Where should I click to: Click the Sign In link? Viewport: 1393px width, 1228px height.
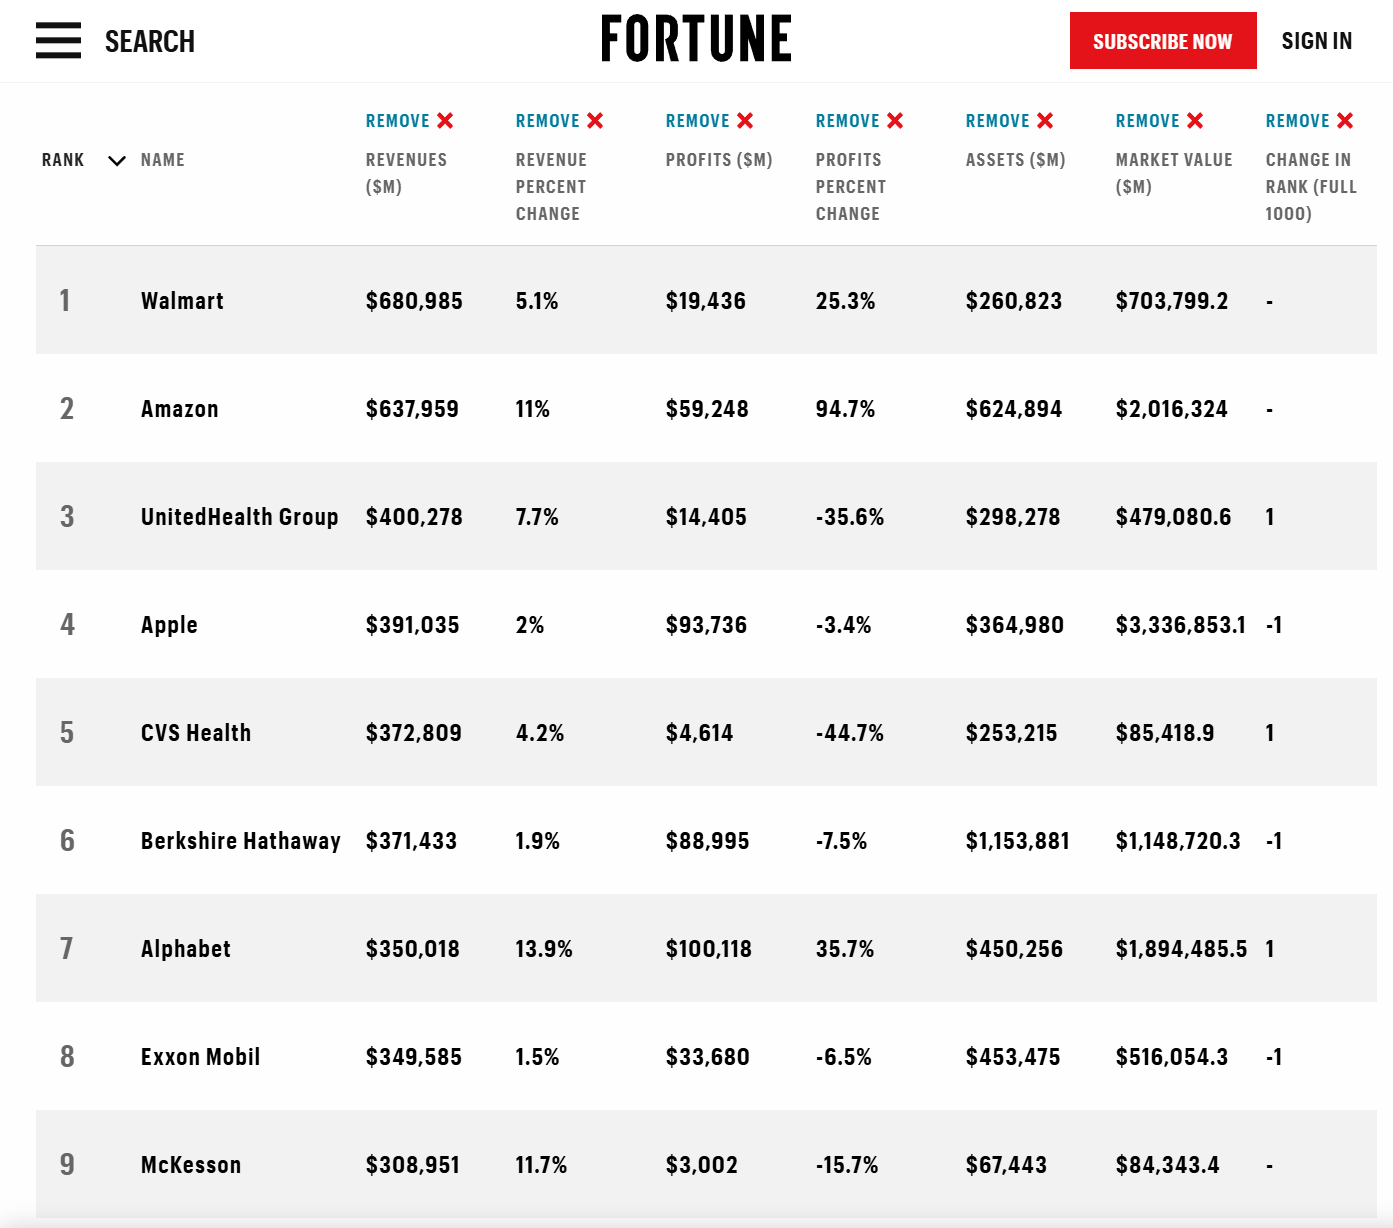1316,41
